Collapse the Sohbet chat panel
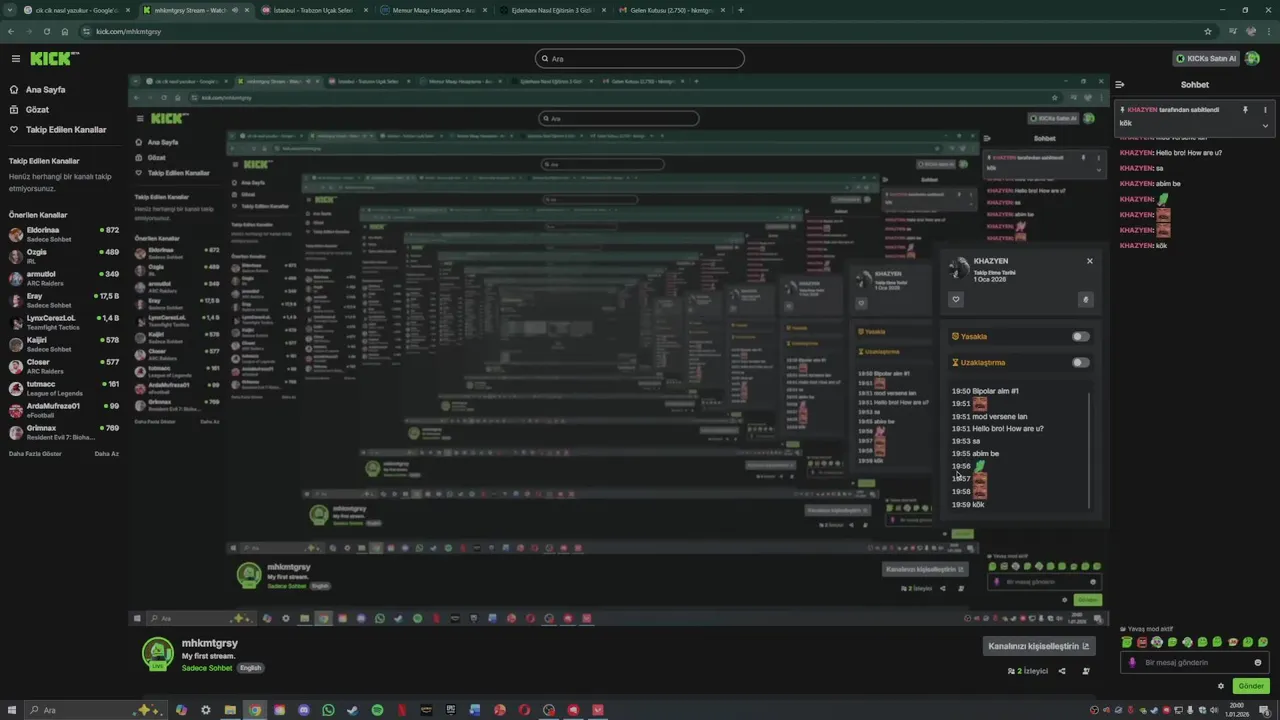This screenshot has width=1280, height=720. click(x=1120, y=85)
